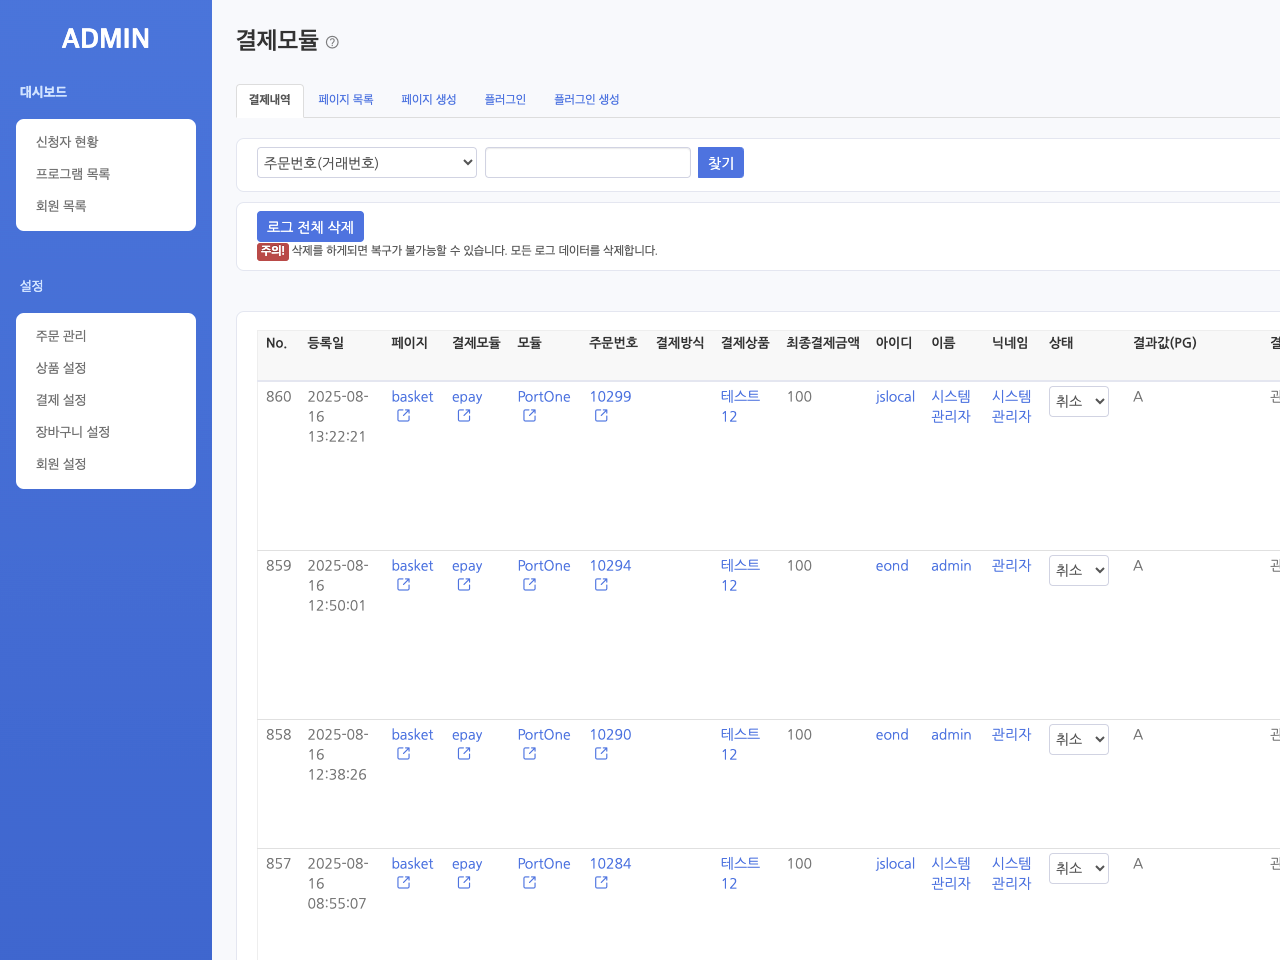Image resolution: width=1280 pixels, height=960 pixels.
Task: Switch to the 플러그인 생성 tab
Action: click(586, 100)
